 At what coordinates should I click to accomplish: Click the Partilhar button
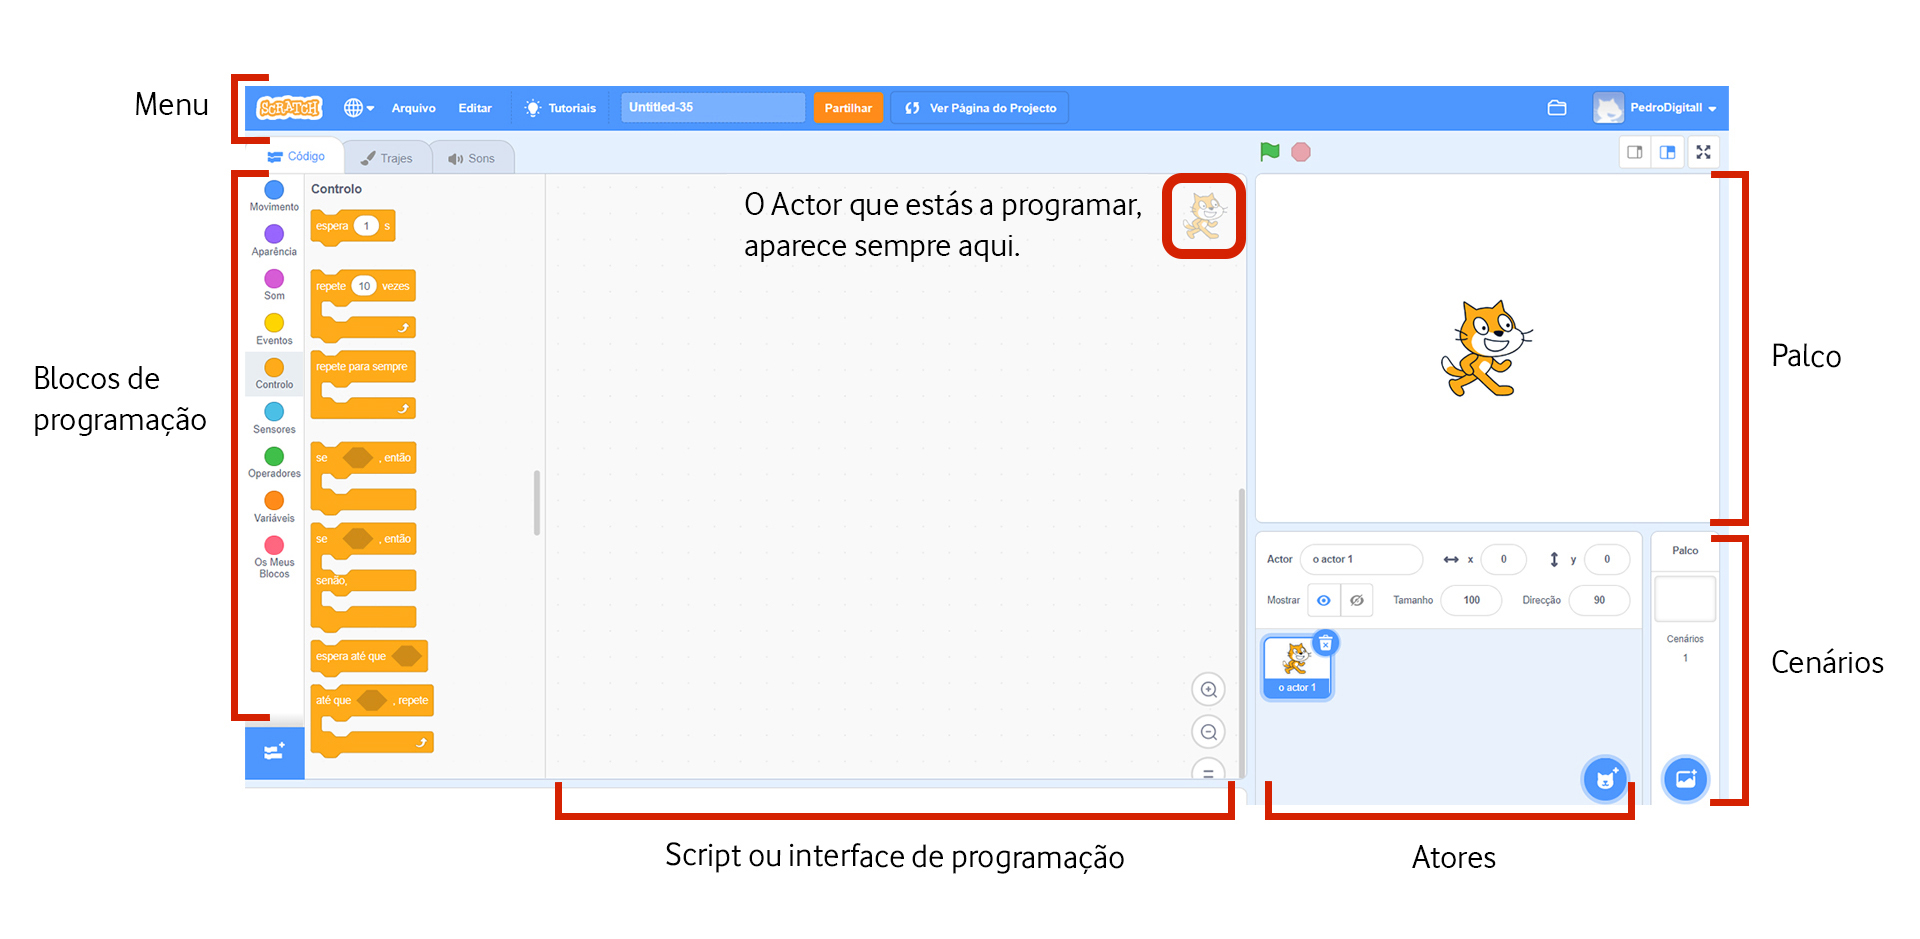coord(848,108)
